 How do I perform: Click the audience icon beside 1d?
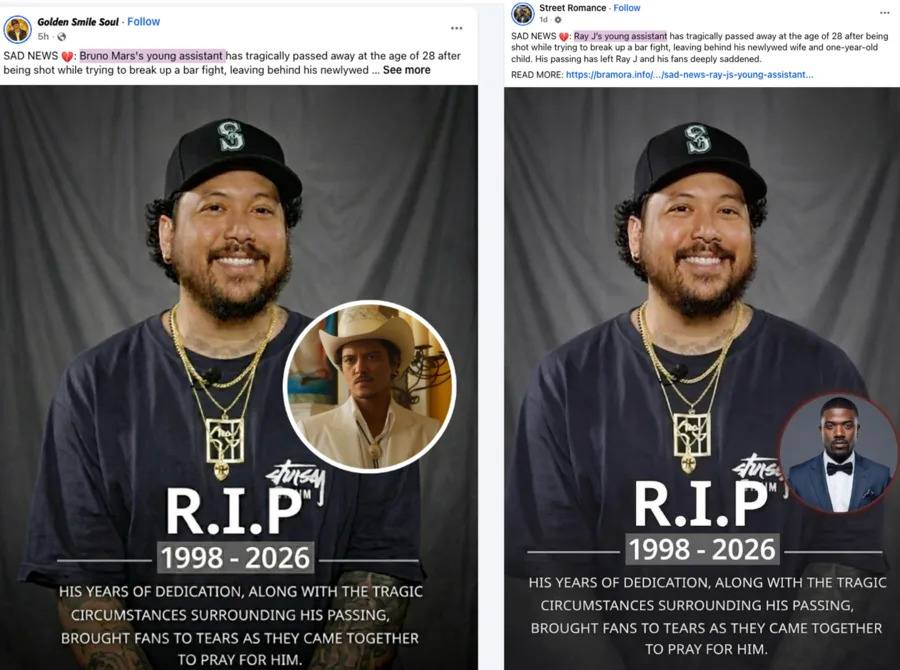click(x=558, y=20)
